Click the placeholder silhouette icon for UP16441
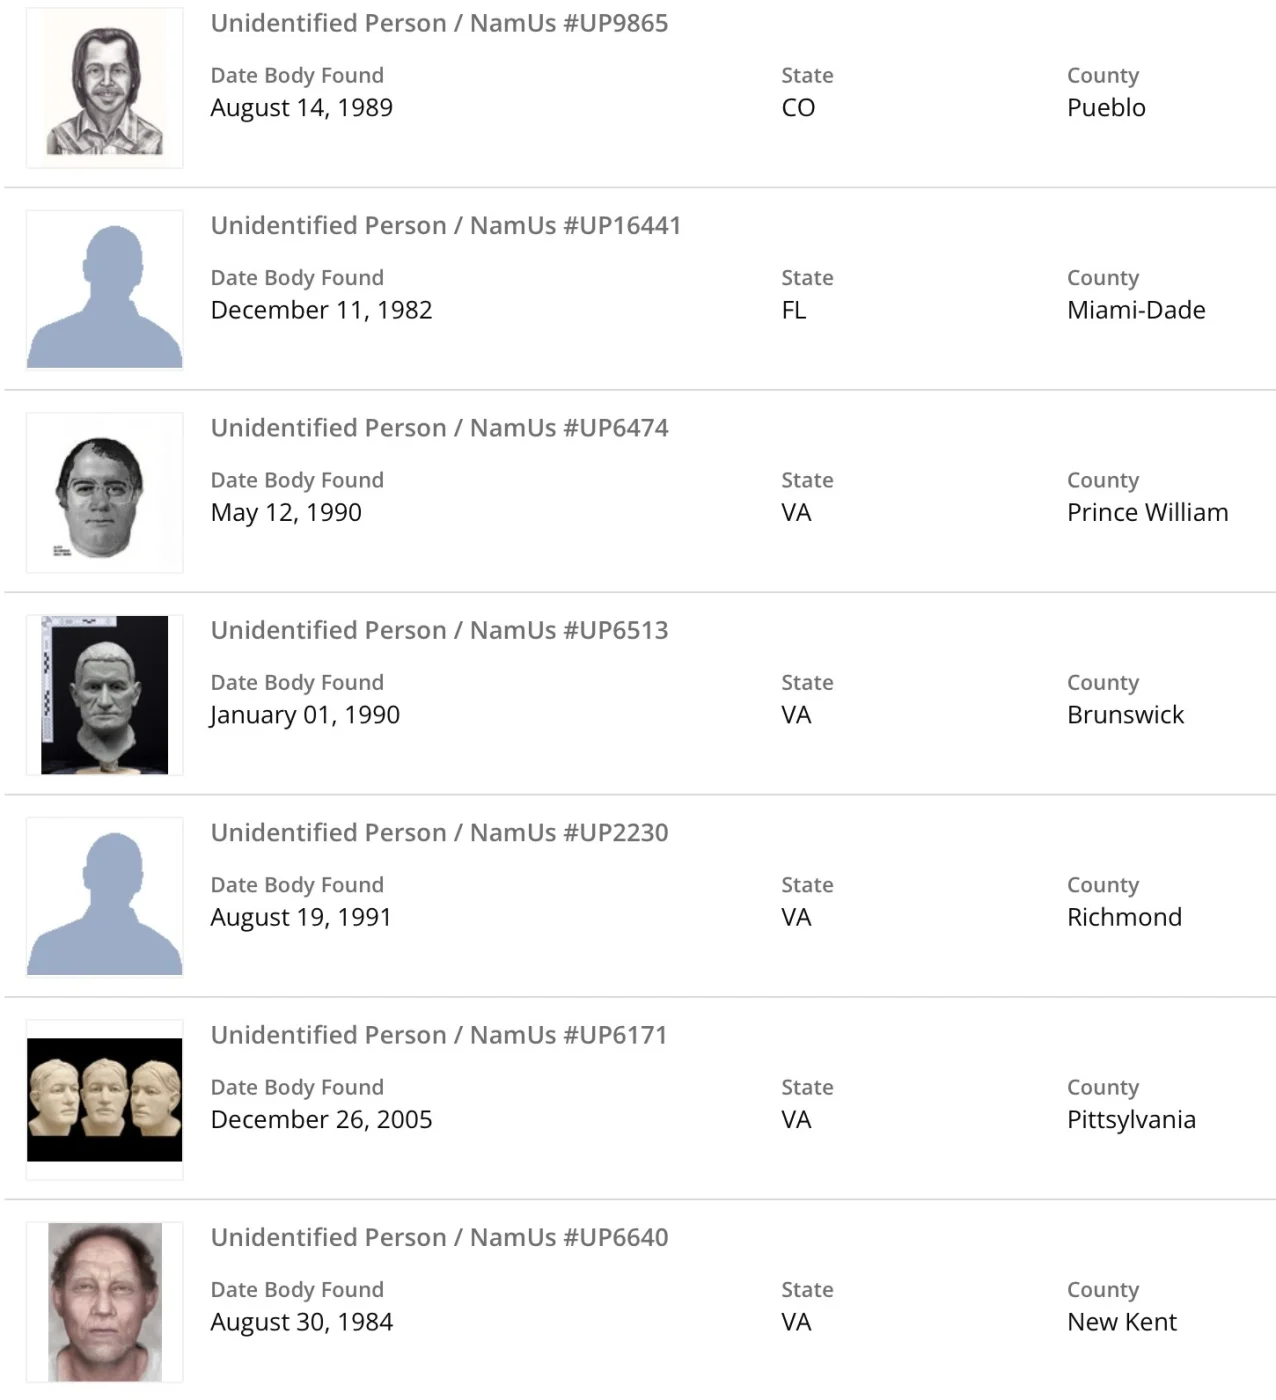The height and width of the screenshot is (1400, 1276). coord(104,291)
